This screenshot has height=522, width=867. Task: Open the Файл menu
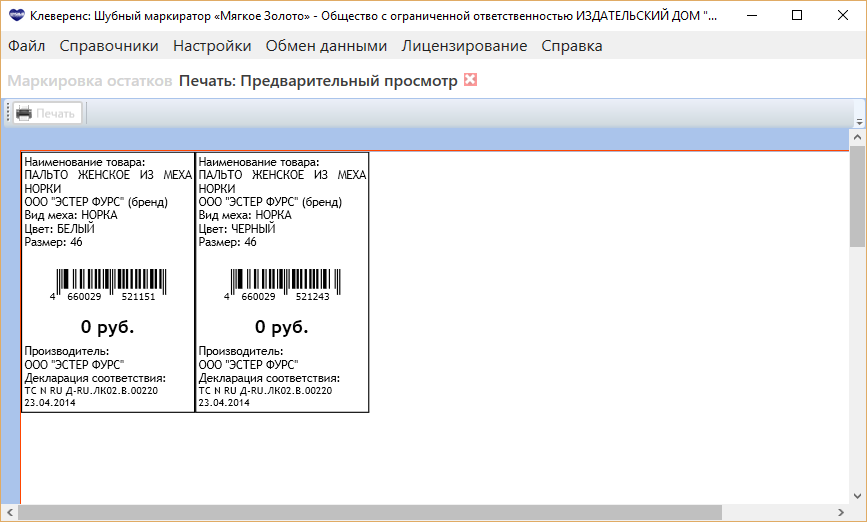tap(26, 46)
